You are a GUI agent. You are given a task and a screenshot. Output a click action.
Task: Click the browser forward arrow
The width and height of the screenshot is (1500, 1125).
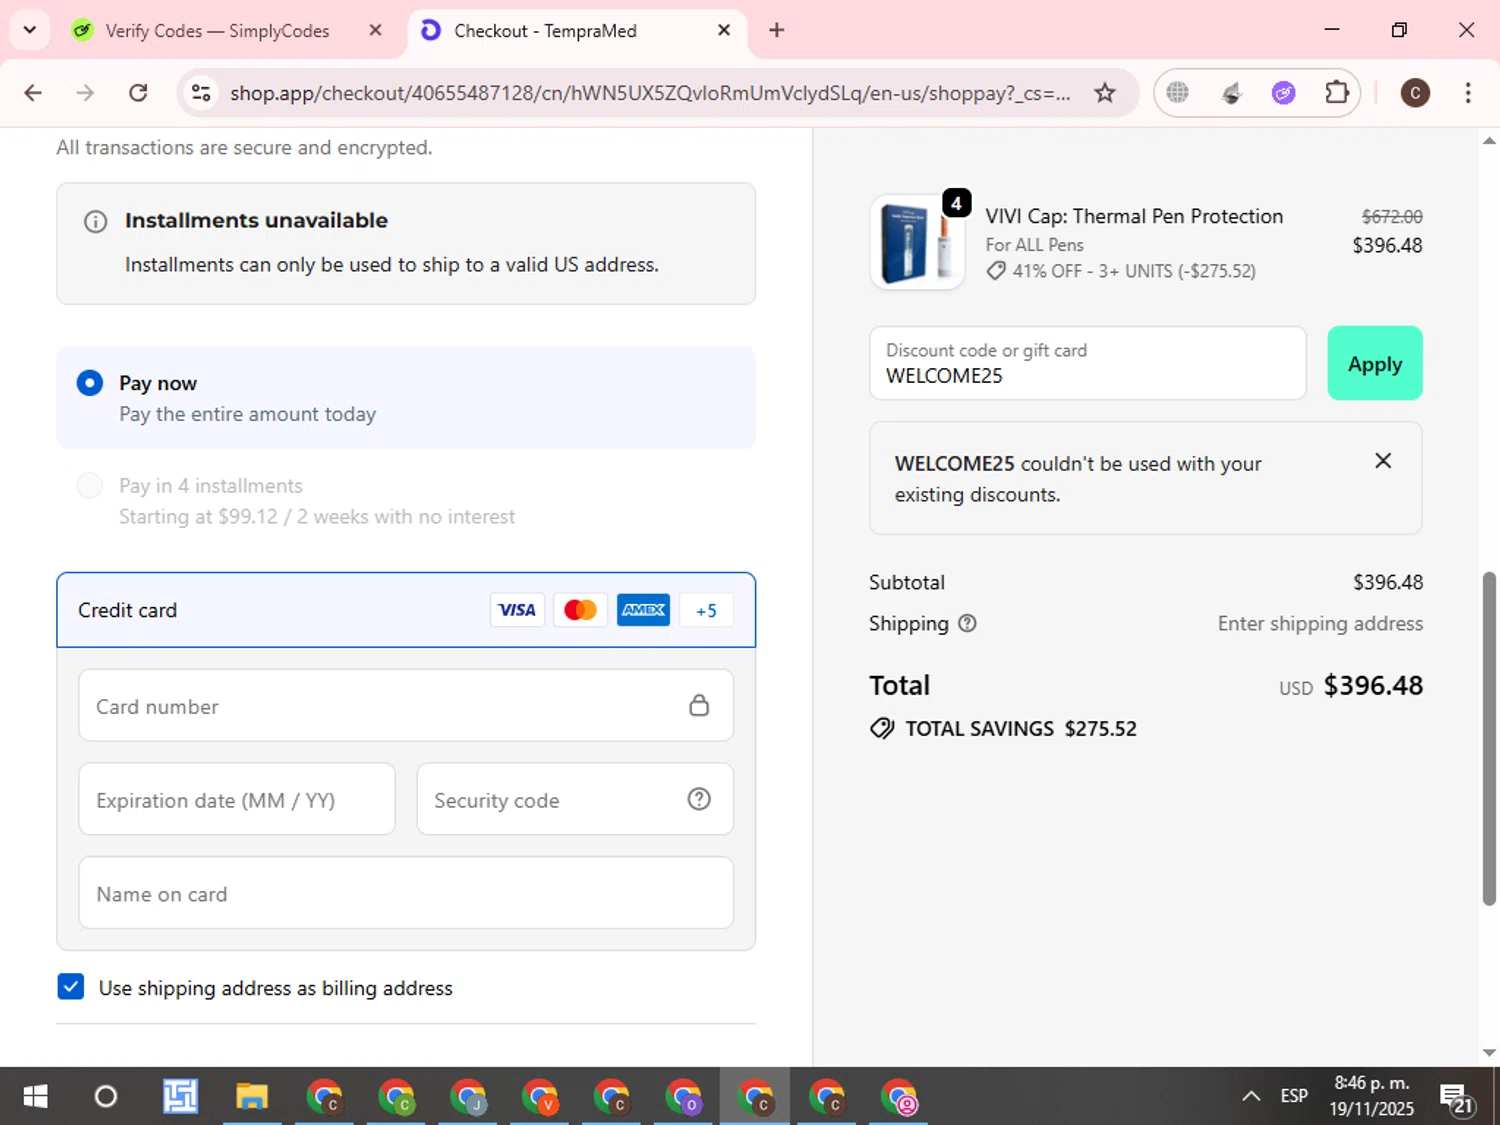[85, 93]
